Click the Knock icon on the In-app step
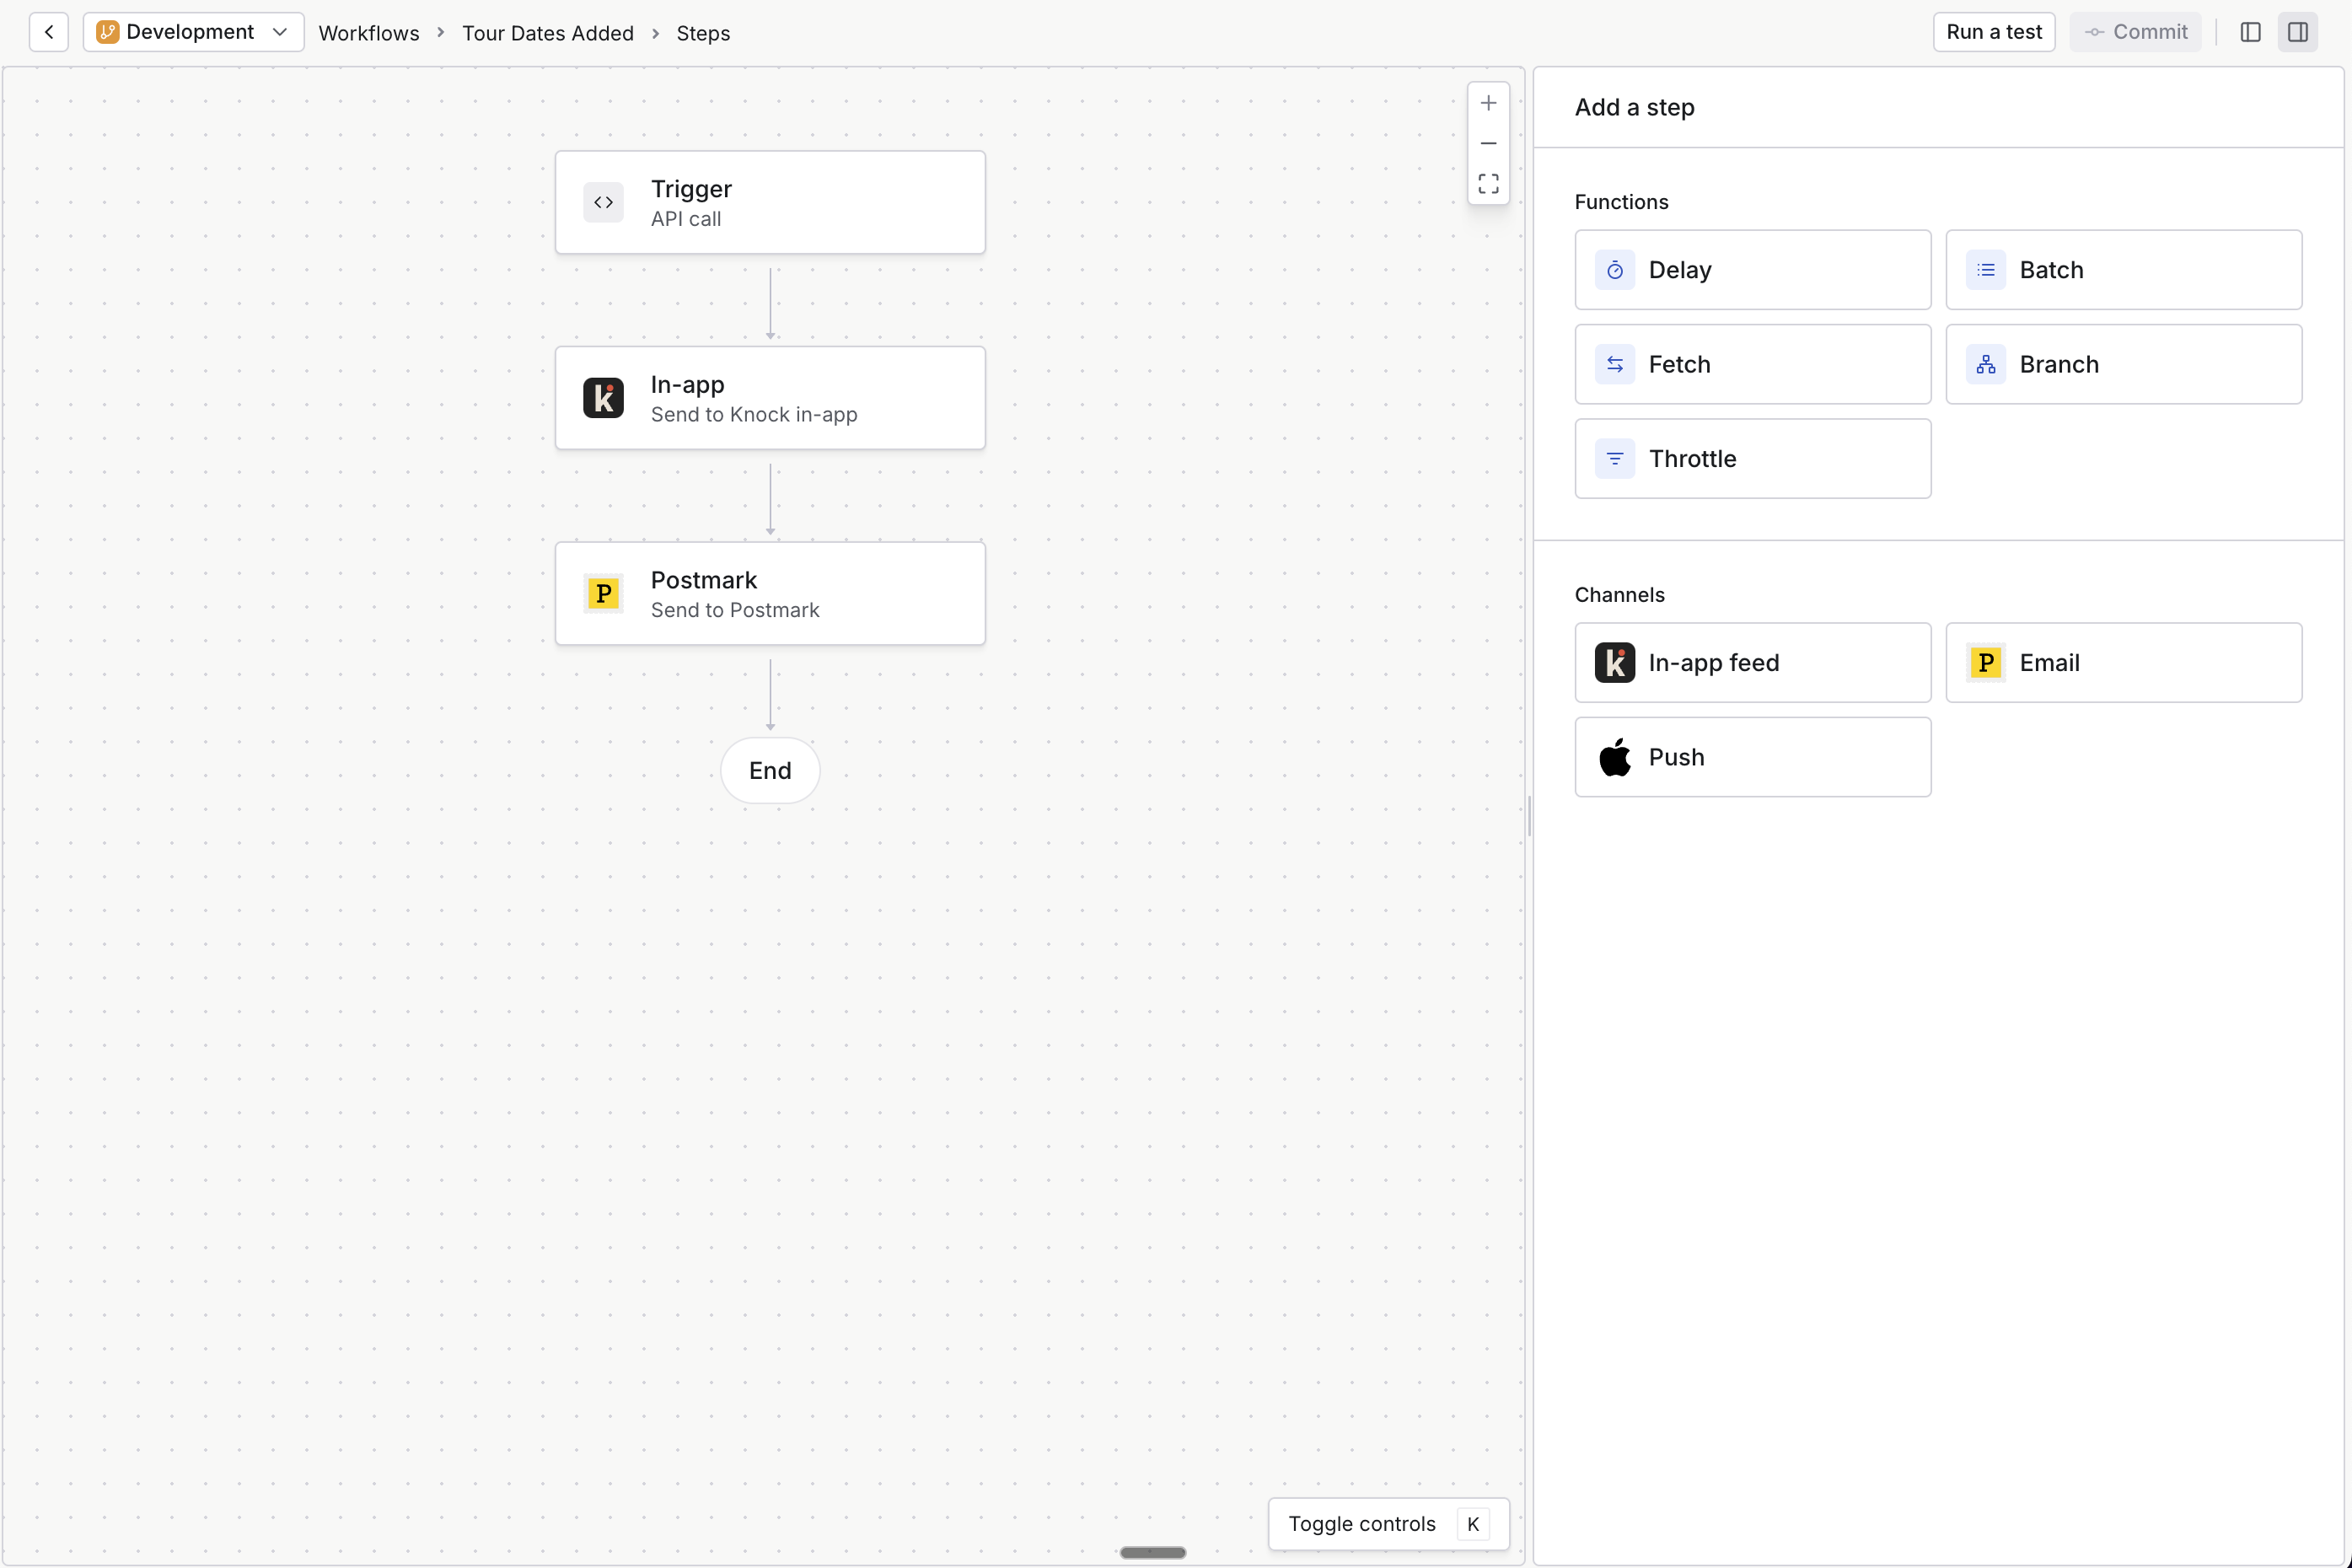Screen dimensions: 2352x1568 (604, 397)
